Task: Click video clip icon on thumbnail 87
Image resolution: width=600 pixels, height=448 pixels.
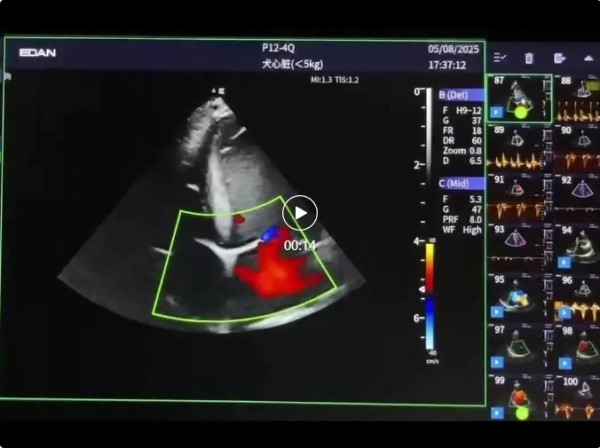Action: [x=497, y=112]
